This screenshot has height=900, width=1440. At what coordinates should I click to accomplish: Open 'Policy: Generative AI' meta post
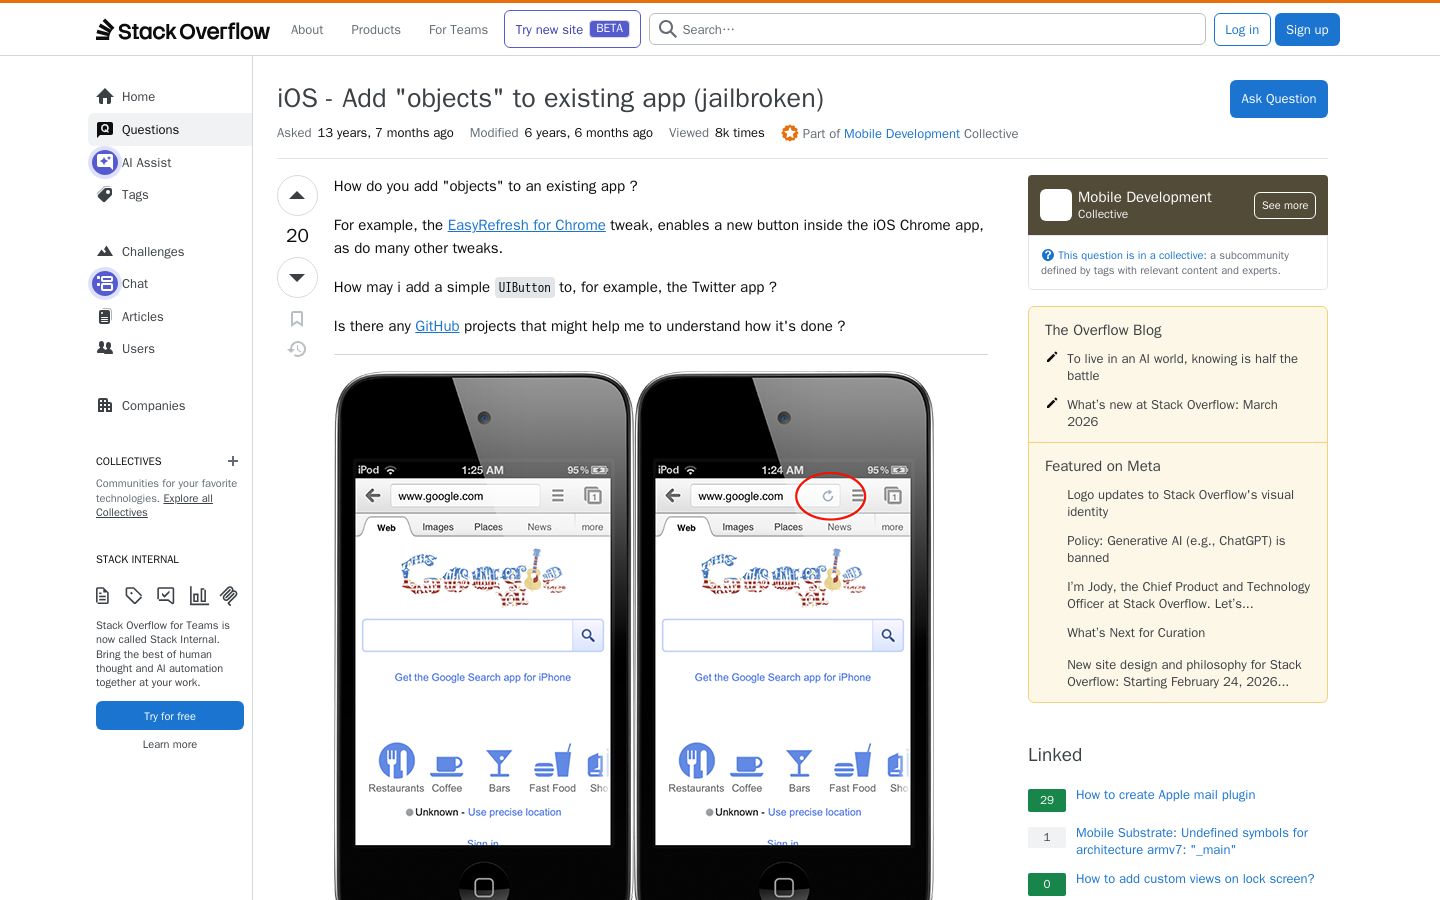1176,549
